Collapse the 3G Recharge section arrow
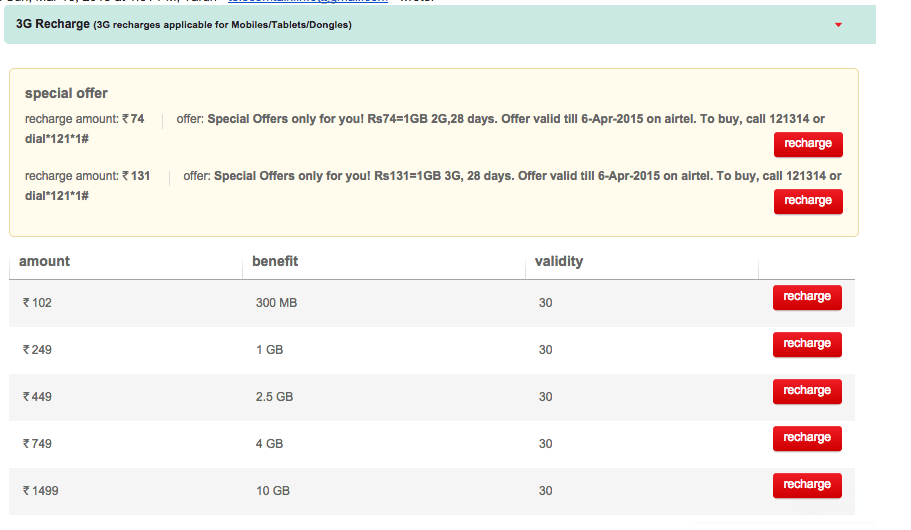This screenshot has width=911, height=530. pos(838,25)
